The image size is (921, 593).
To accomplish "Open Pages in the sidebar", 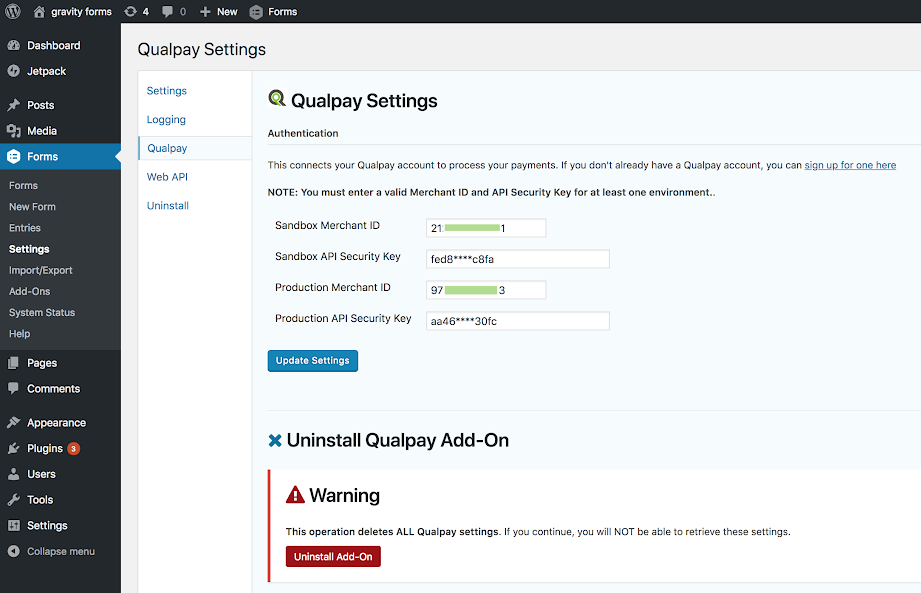I will pos(42,363).
